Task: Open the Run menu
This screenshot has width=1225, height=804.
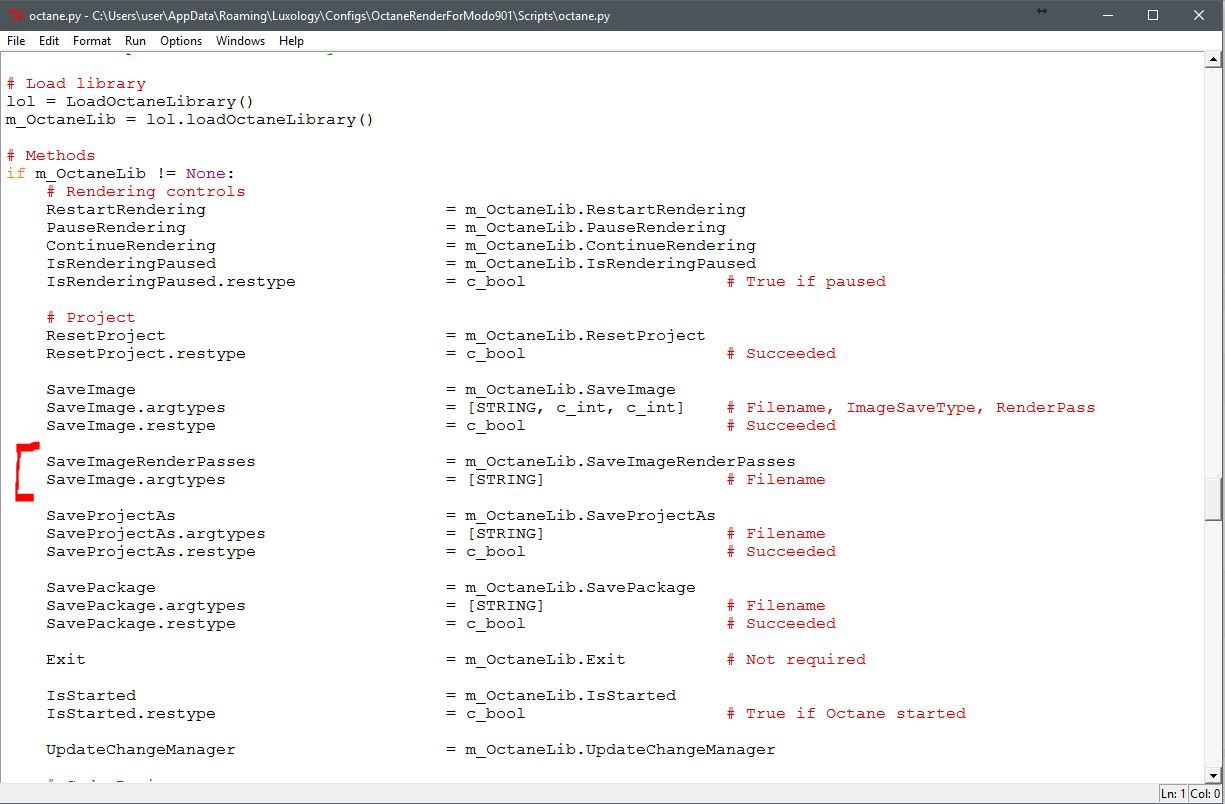Action: tap(135, 41)
